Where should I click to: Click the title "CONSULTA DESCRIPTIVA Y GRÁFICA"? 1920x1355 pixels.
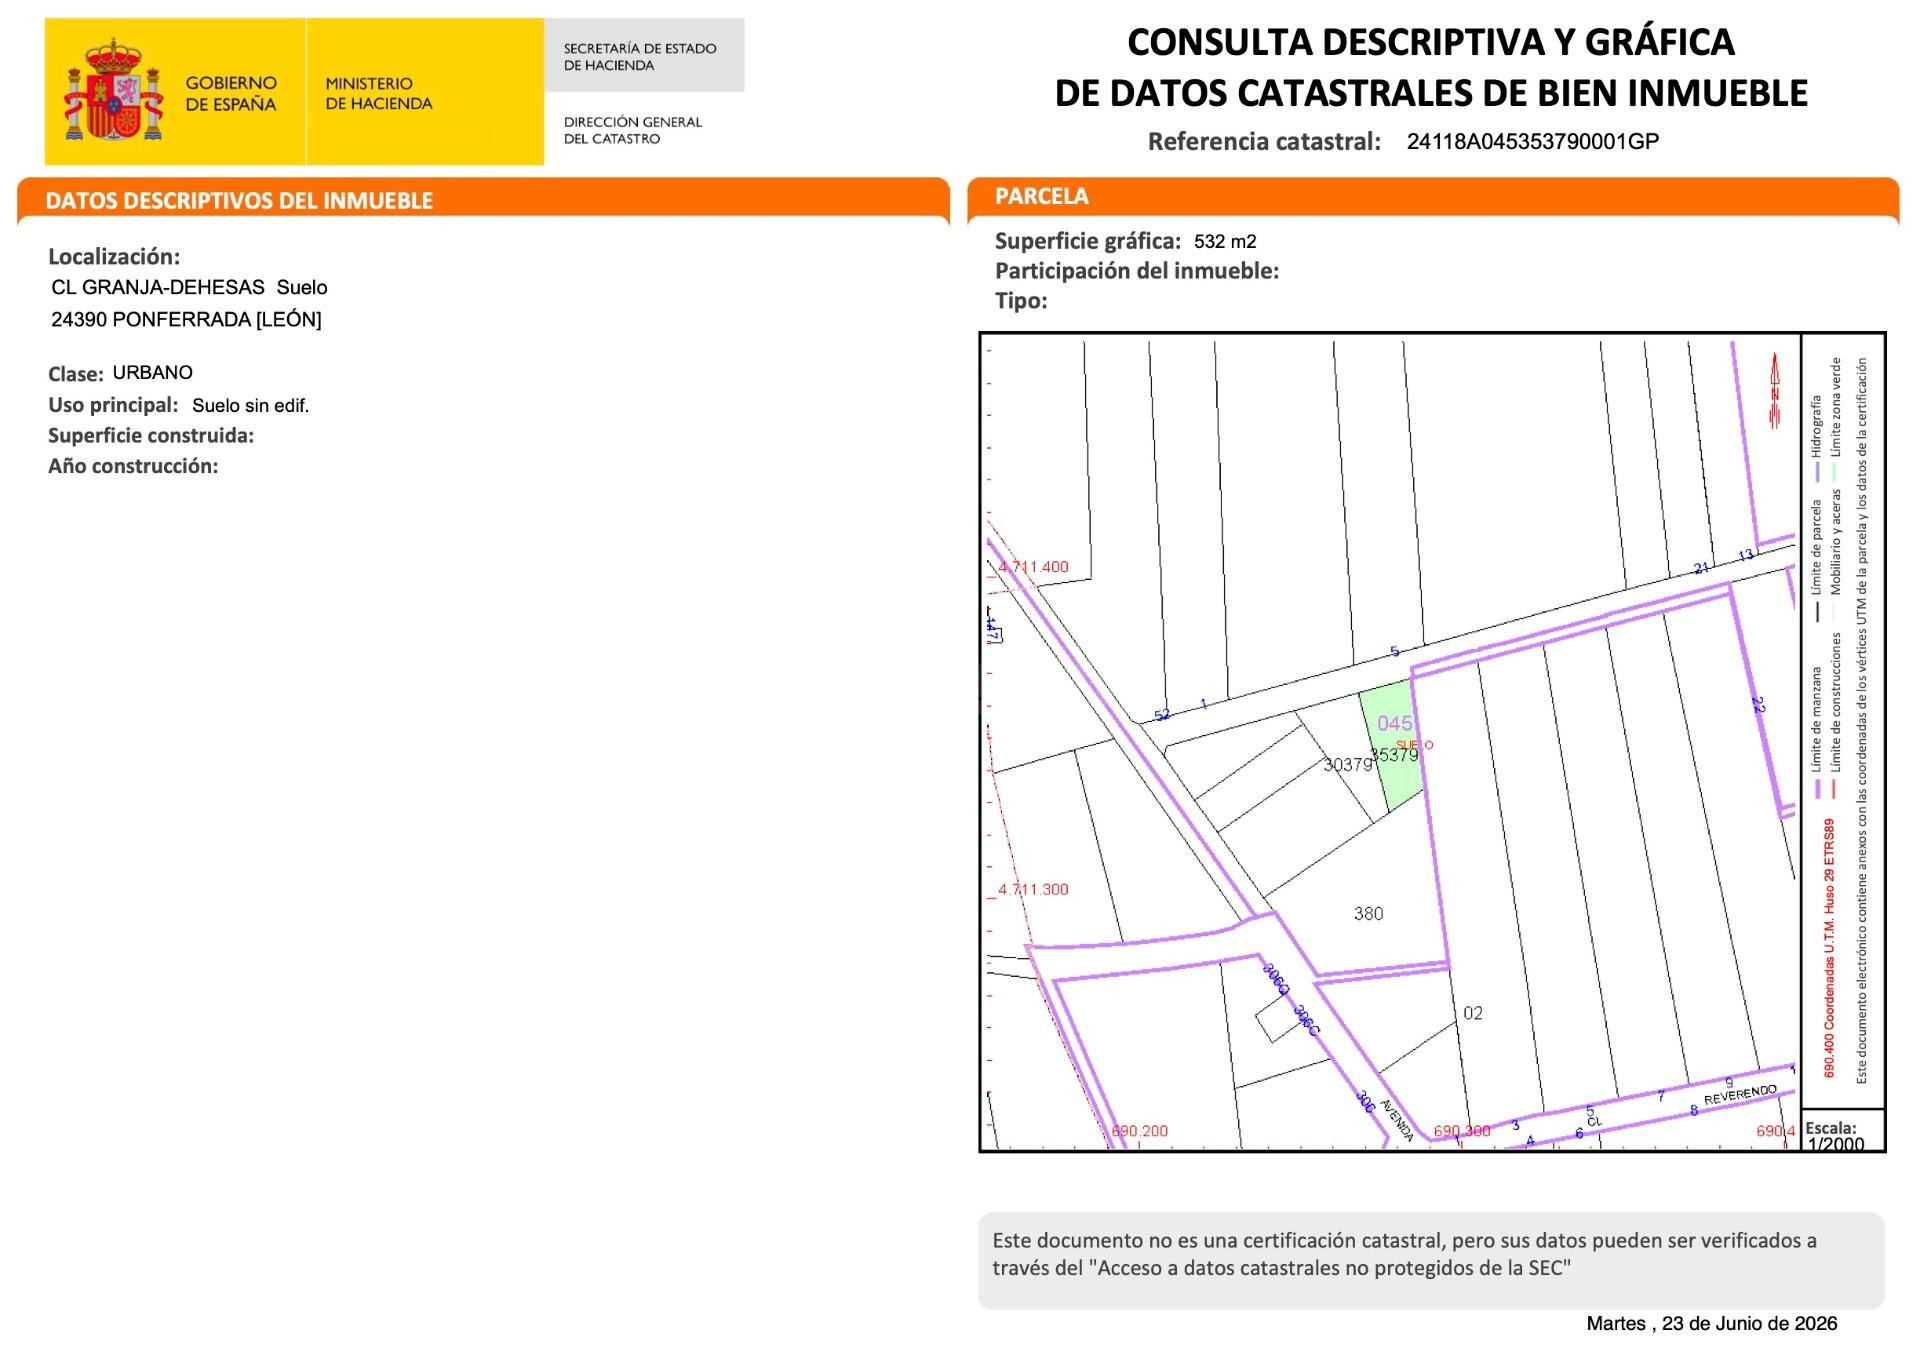pos(1431,42)
